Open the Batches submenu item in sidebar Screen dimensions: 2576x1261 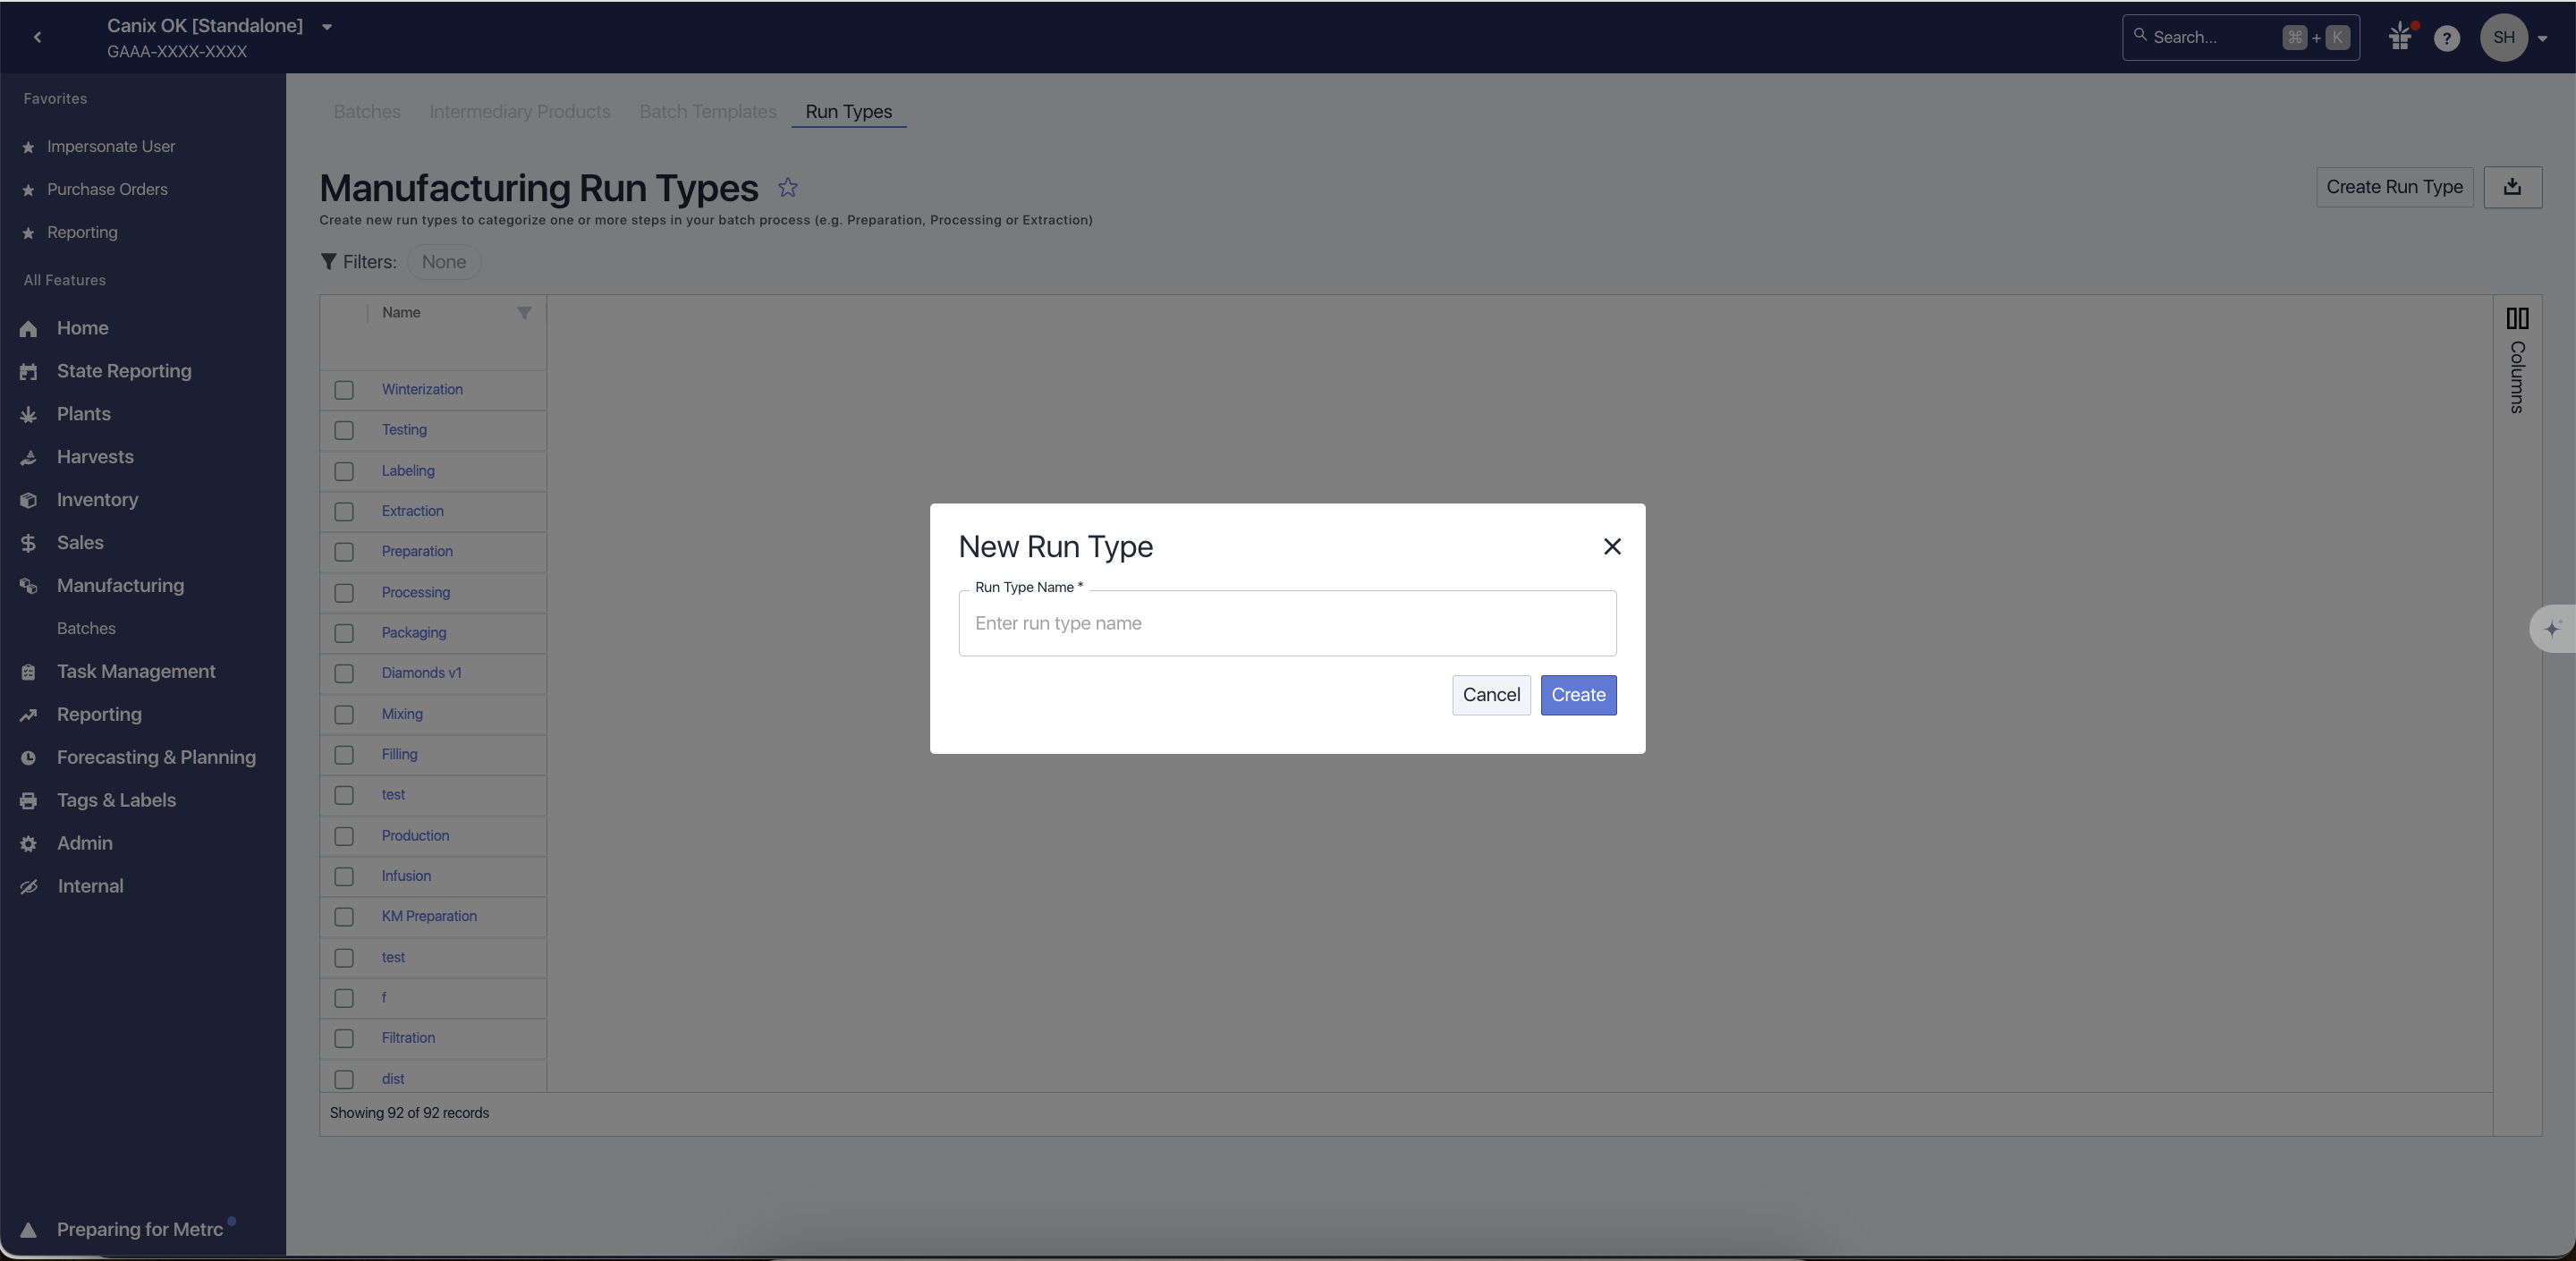86,629
